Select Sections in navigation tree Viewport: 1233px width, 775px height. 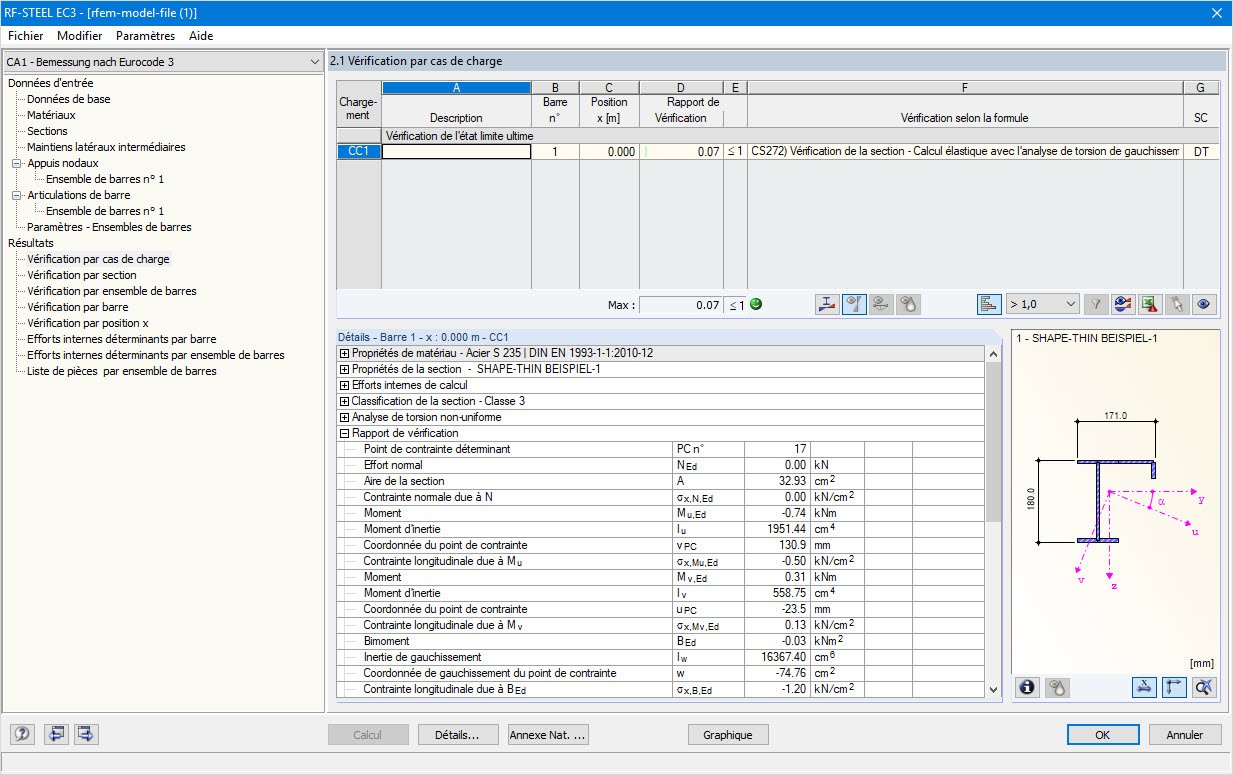(x=48, y=131)
